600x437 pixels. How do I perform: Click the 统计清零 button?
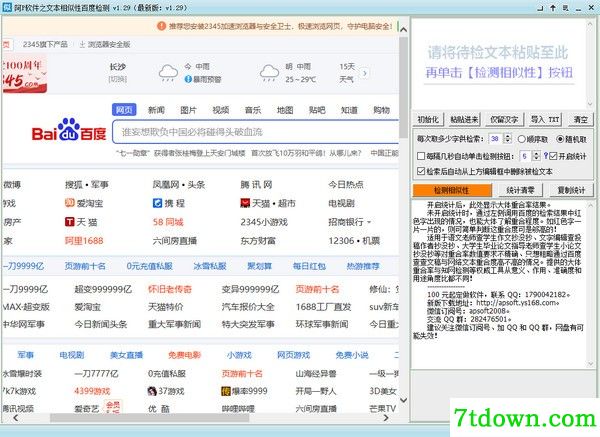(x=520, y=190)
